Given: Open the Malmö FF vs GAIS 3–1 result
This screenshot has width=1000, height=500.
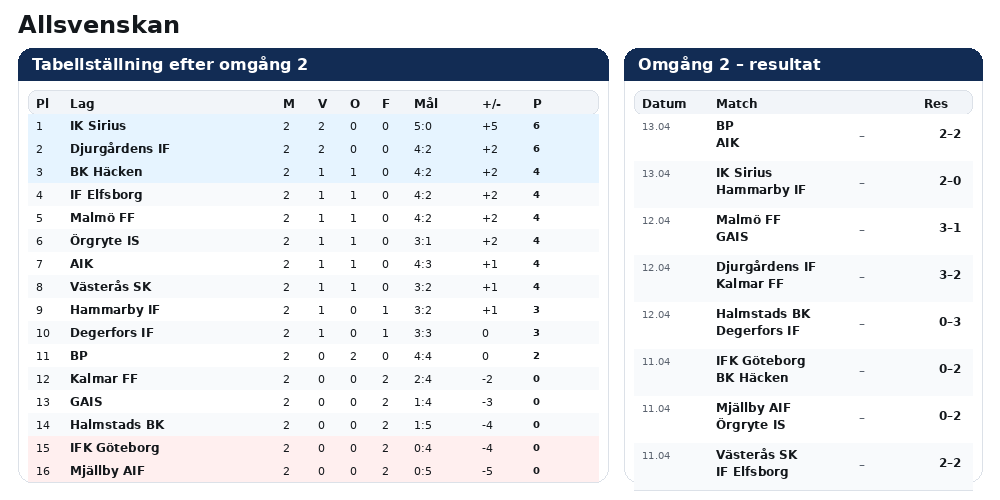Looking at the screenshot, I should 949,228.
